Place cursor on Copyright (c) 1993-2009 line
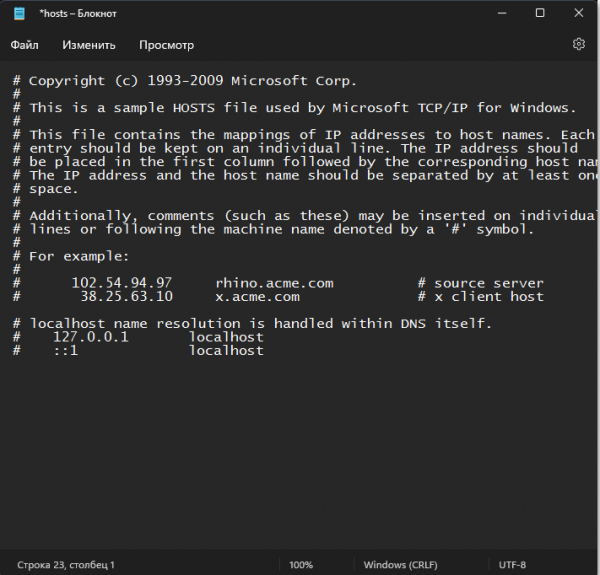 coord(185,81)
